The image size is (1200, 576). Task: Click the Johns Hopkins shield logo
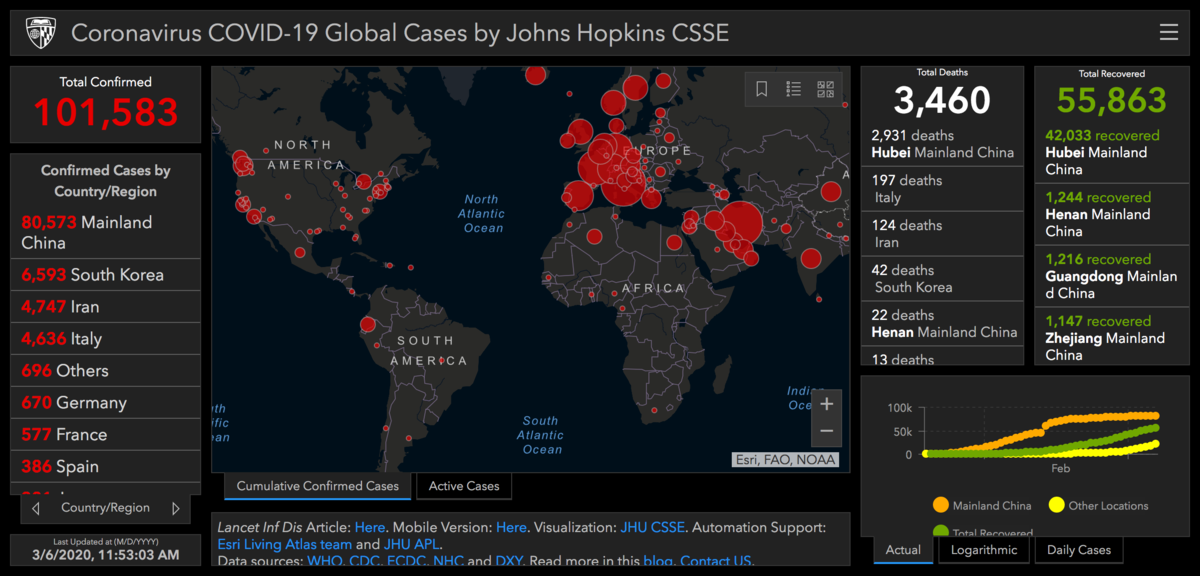tap(40, 33)
